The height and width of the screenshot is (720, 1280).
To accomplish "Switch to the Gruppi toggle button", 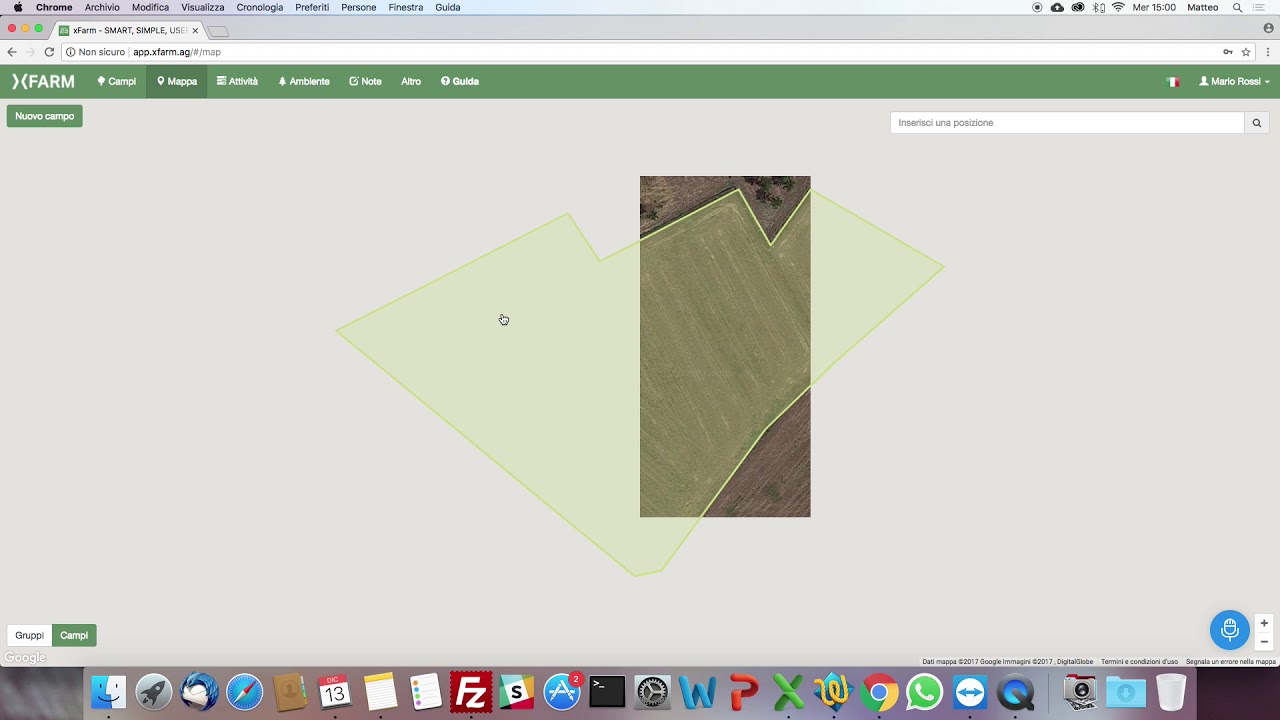I will (29, 635).
